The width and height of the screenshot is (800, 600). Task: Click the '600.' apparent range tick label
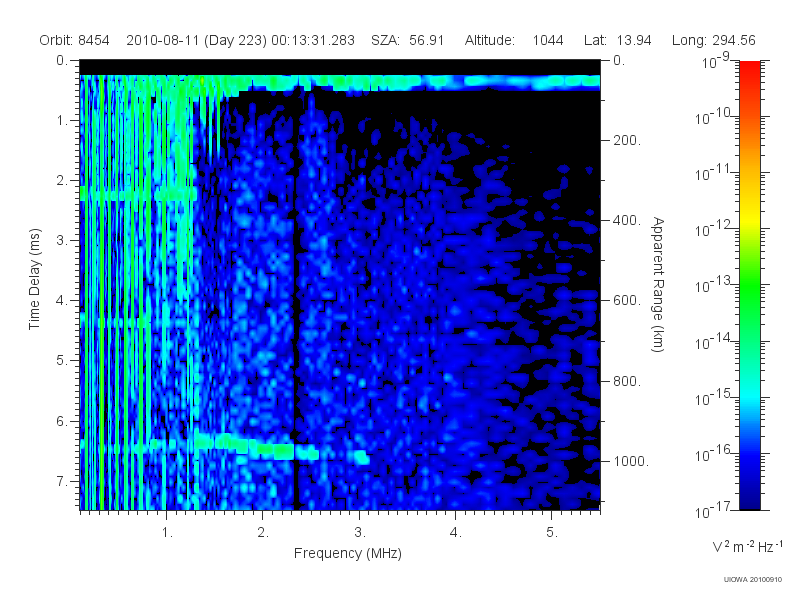click(x=627, y=301)
